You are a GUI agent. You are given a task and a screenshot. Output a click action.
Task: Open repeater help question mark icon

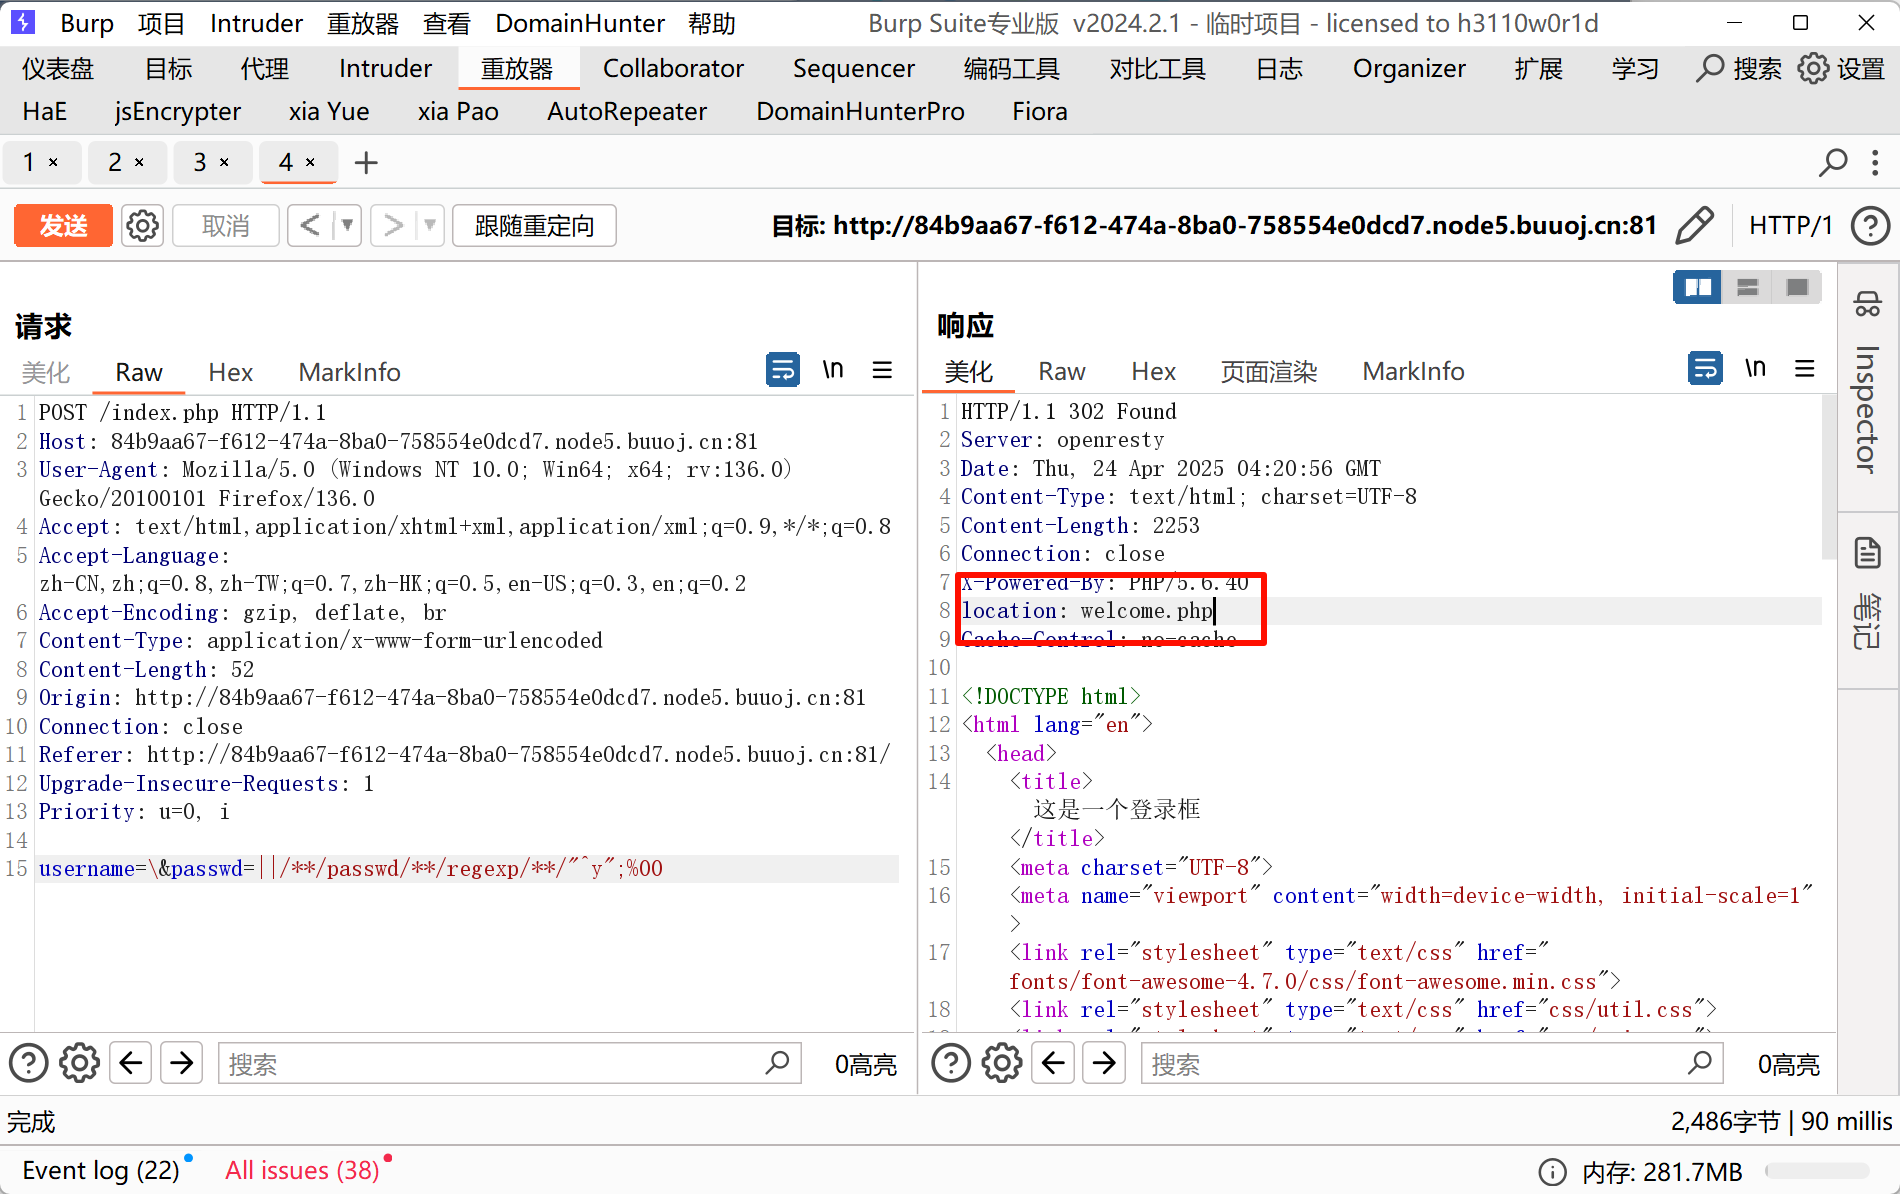point(1870,225)
